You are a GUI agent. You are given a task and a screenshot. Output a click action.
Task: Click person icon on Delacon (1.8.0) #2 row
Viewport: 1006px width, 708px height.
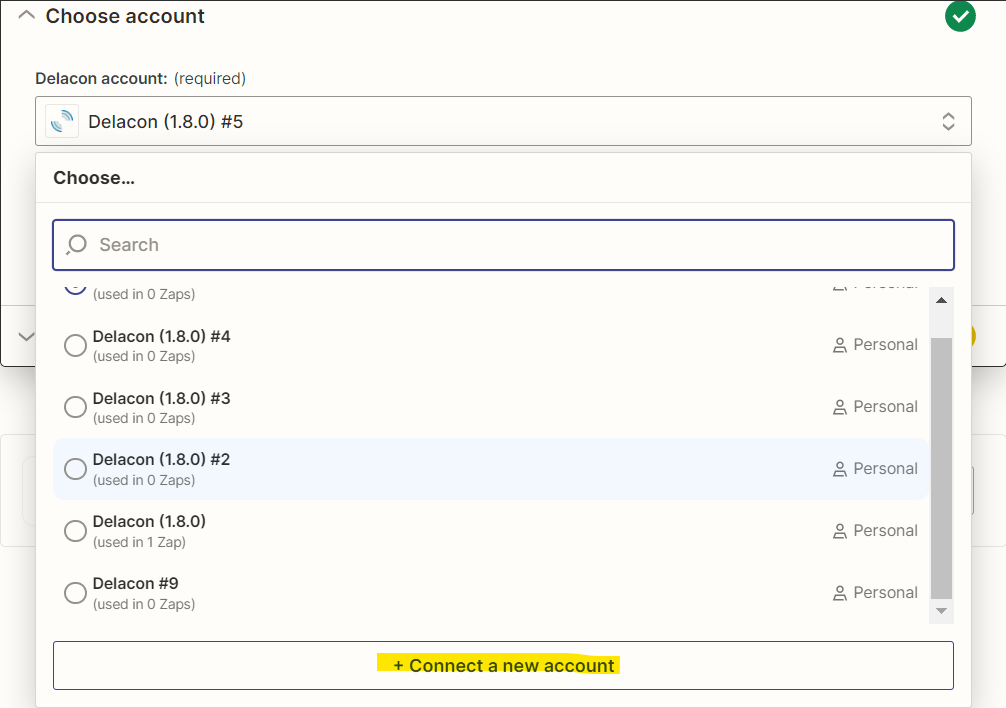(840, 469)
